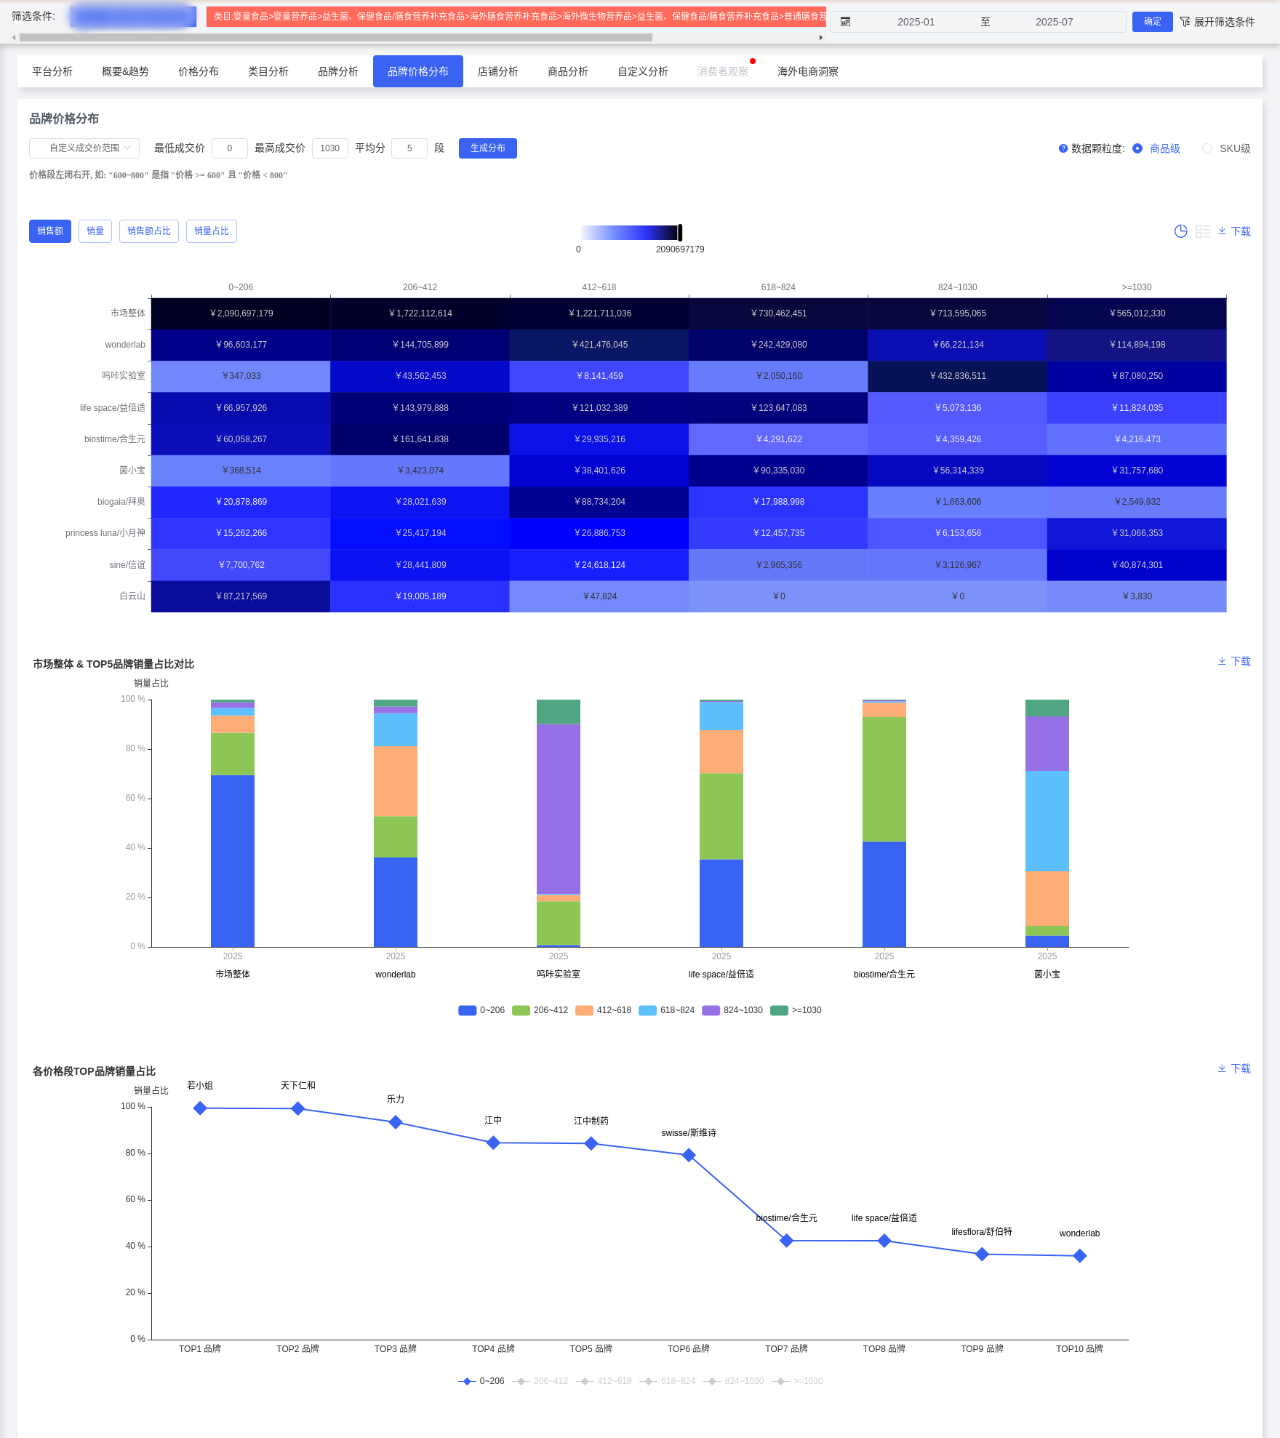Download the 市场整体 & TOP5品牌销量占比对比 chart

(1234, 662)
